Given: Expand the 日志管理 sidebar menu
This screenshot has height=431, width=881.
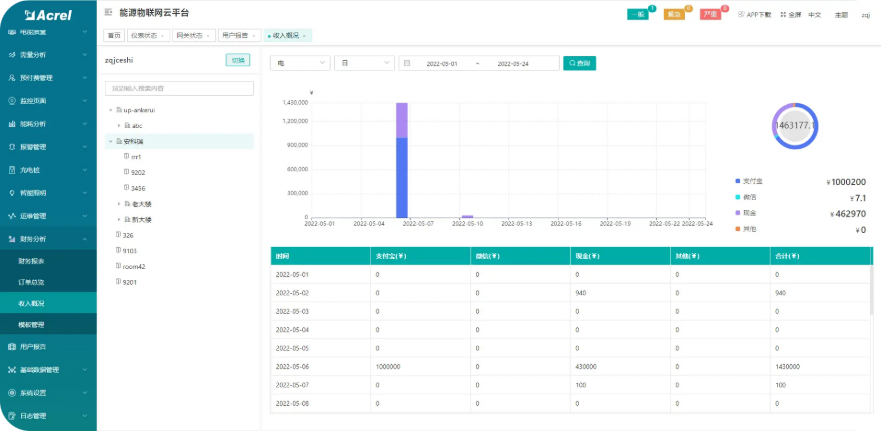Looking at the screenshot, I should tap(84, 416).
